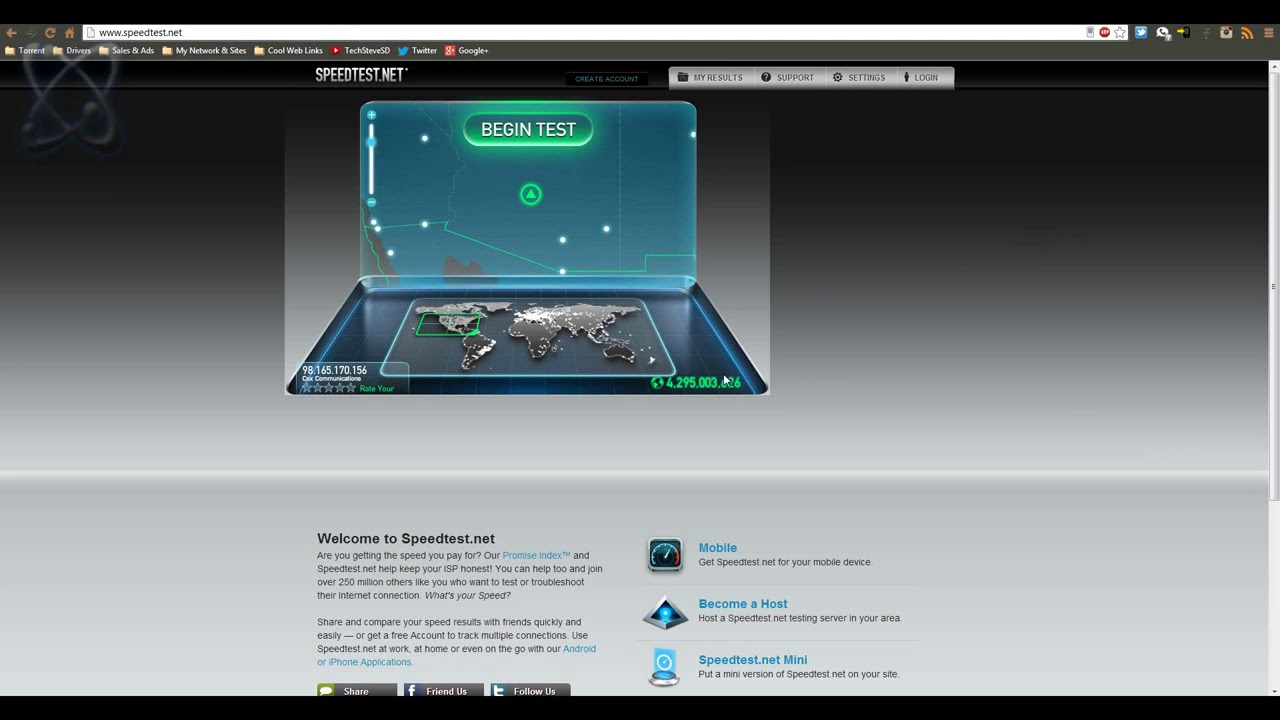The height and width of the screenshot is (720, 1280).
Task: Click the Speedtest.net logo
Action: (x=361, y=75)
